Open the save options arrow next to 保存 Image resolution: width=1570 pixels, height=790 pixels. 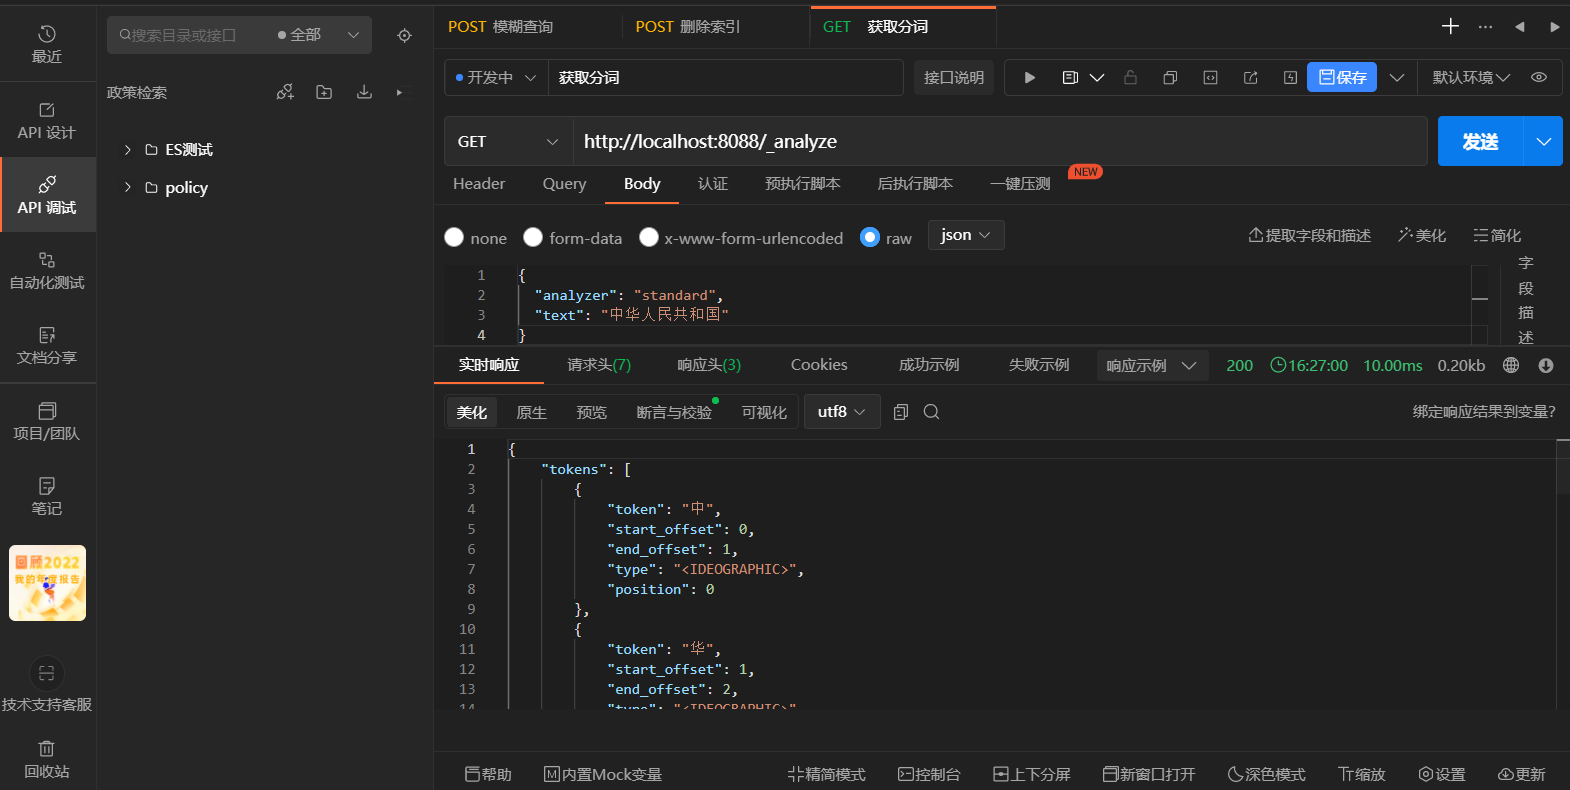pyautogui.click(x=1397, y=77)
